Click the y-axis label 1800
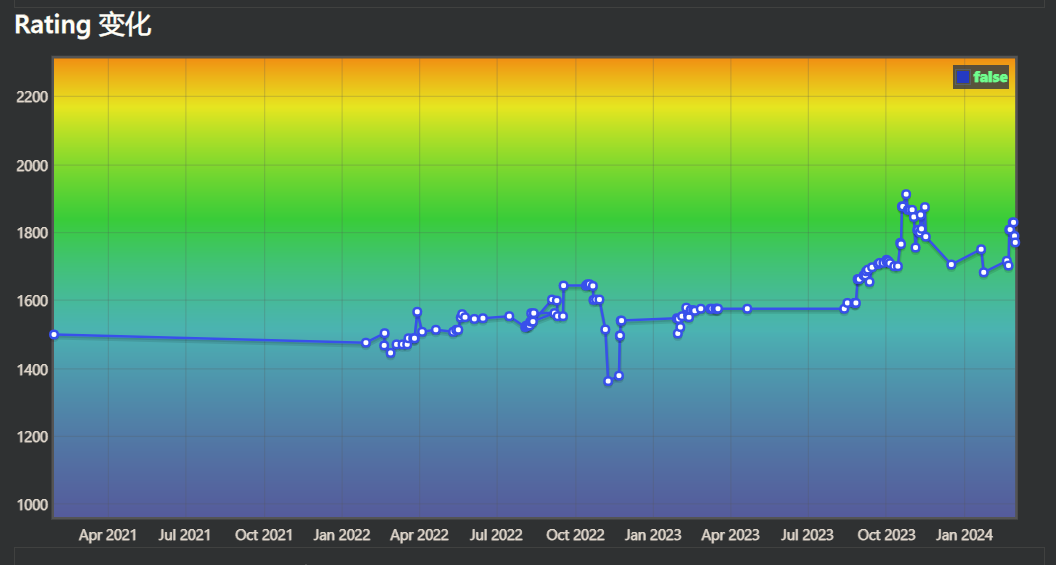1056x565 pixels. 32,233
